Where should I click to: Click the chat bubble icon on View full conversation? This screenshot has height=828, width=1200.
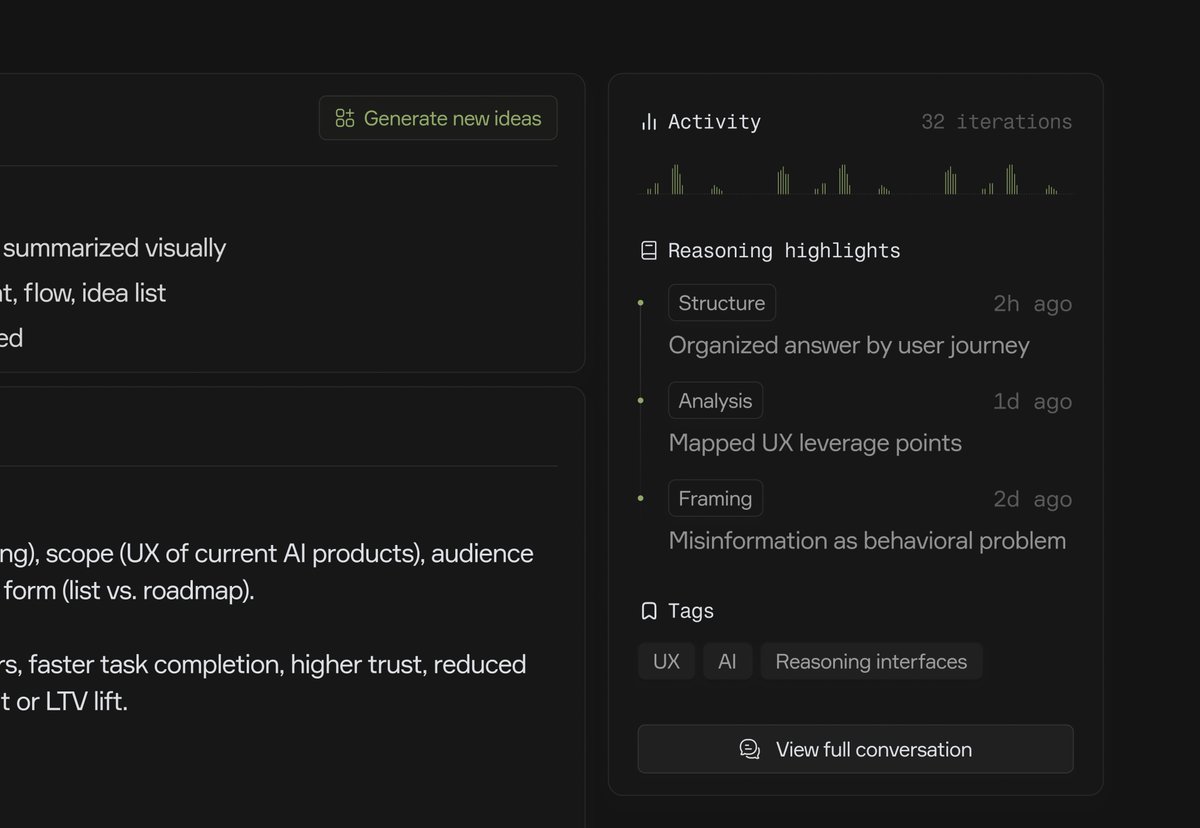[748, 749]
